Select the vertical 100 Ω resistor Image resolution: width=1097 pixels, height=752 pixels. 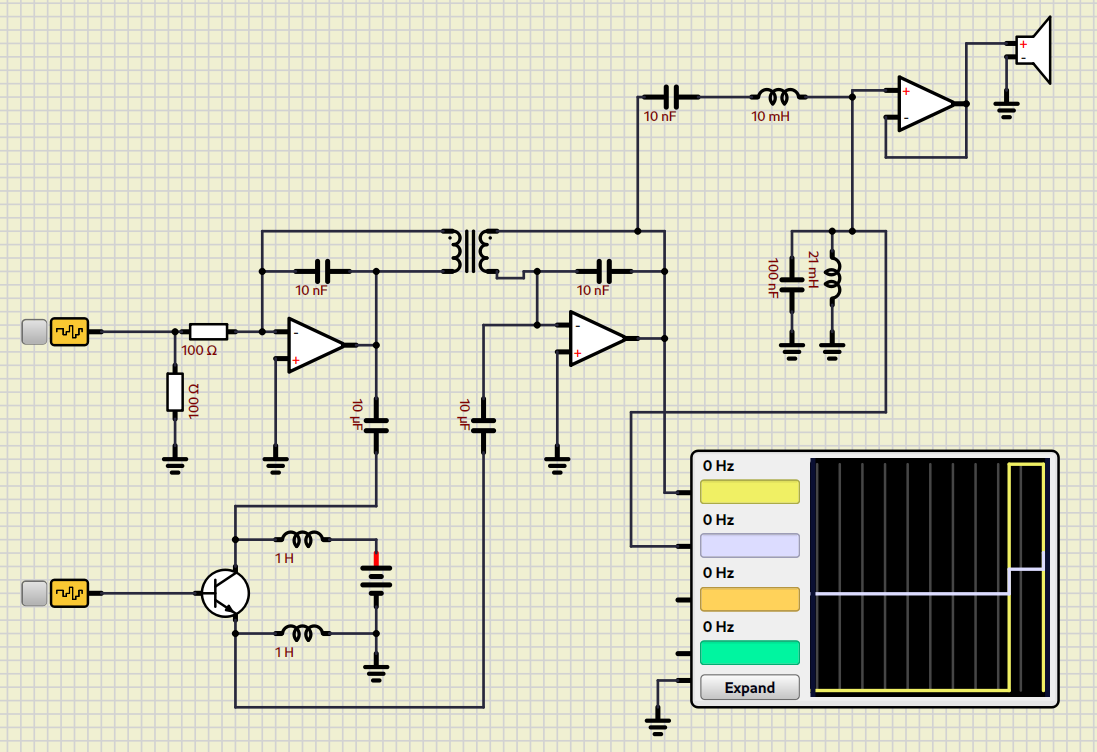pos(175,392)
